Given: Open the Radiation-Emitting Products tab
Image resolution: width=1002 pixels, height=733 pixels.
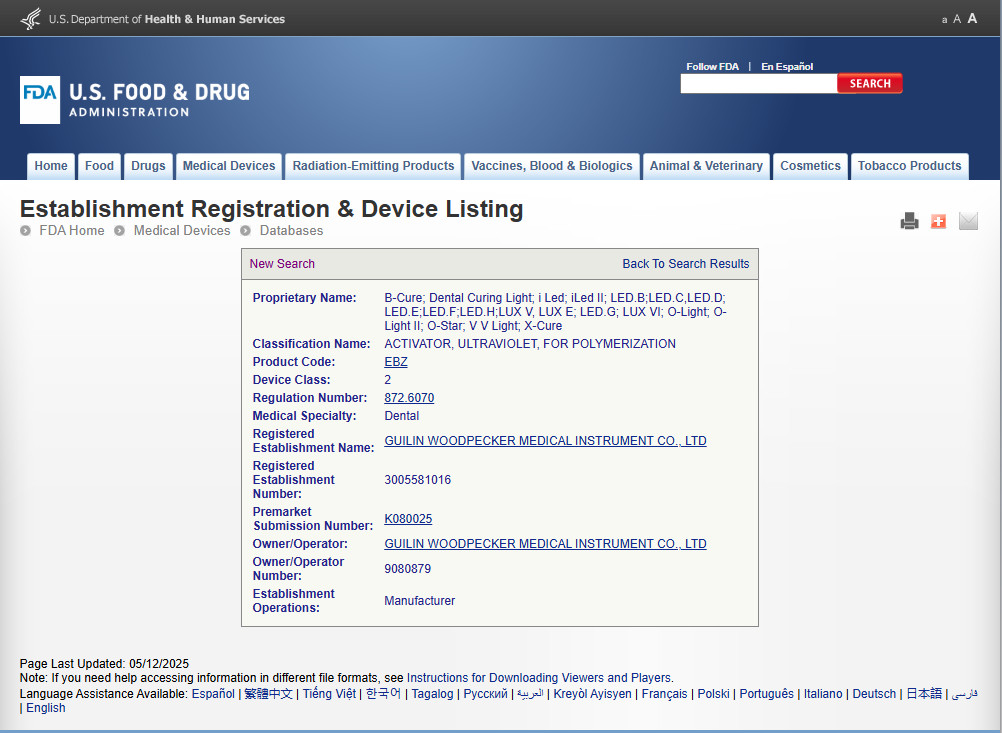Looking at the screenshot, I should 373,166.
